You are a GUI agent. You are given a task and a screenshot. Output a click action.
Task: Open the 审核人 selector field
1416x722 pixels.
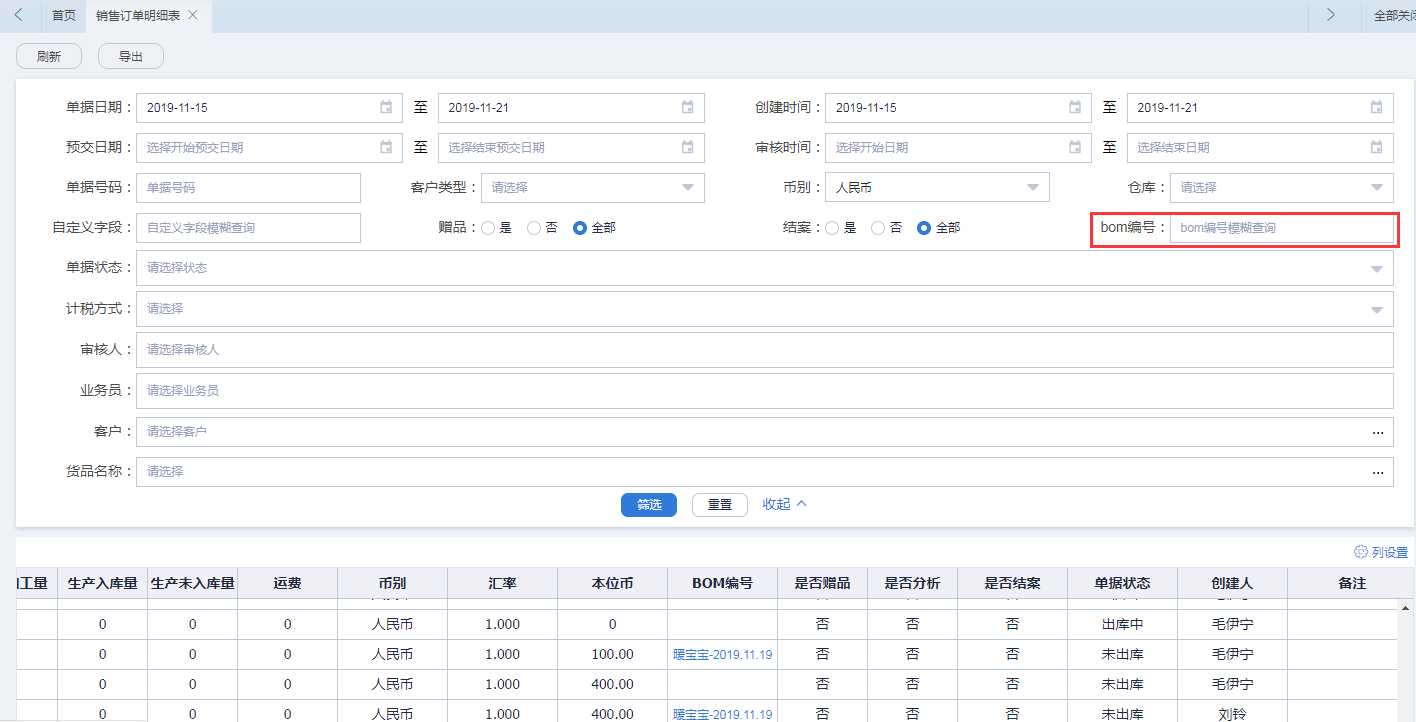tap(765, 350)
